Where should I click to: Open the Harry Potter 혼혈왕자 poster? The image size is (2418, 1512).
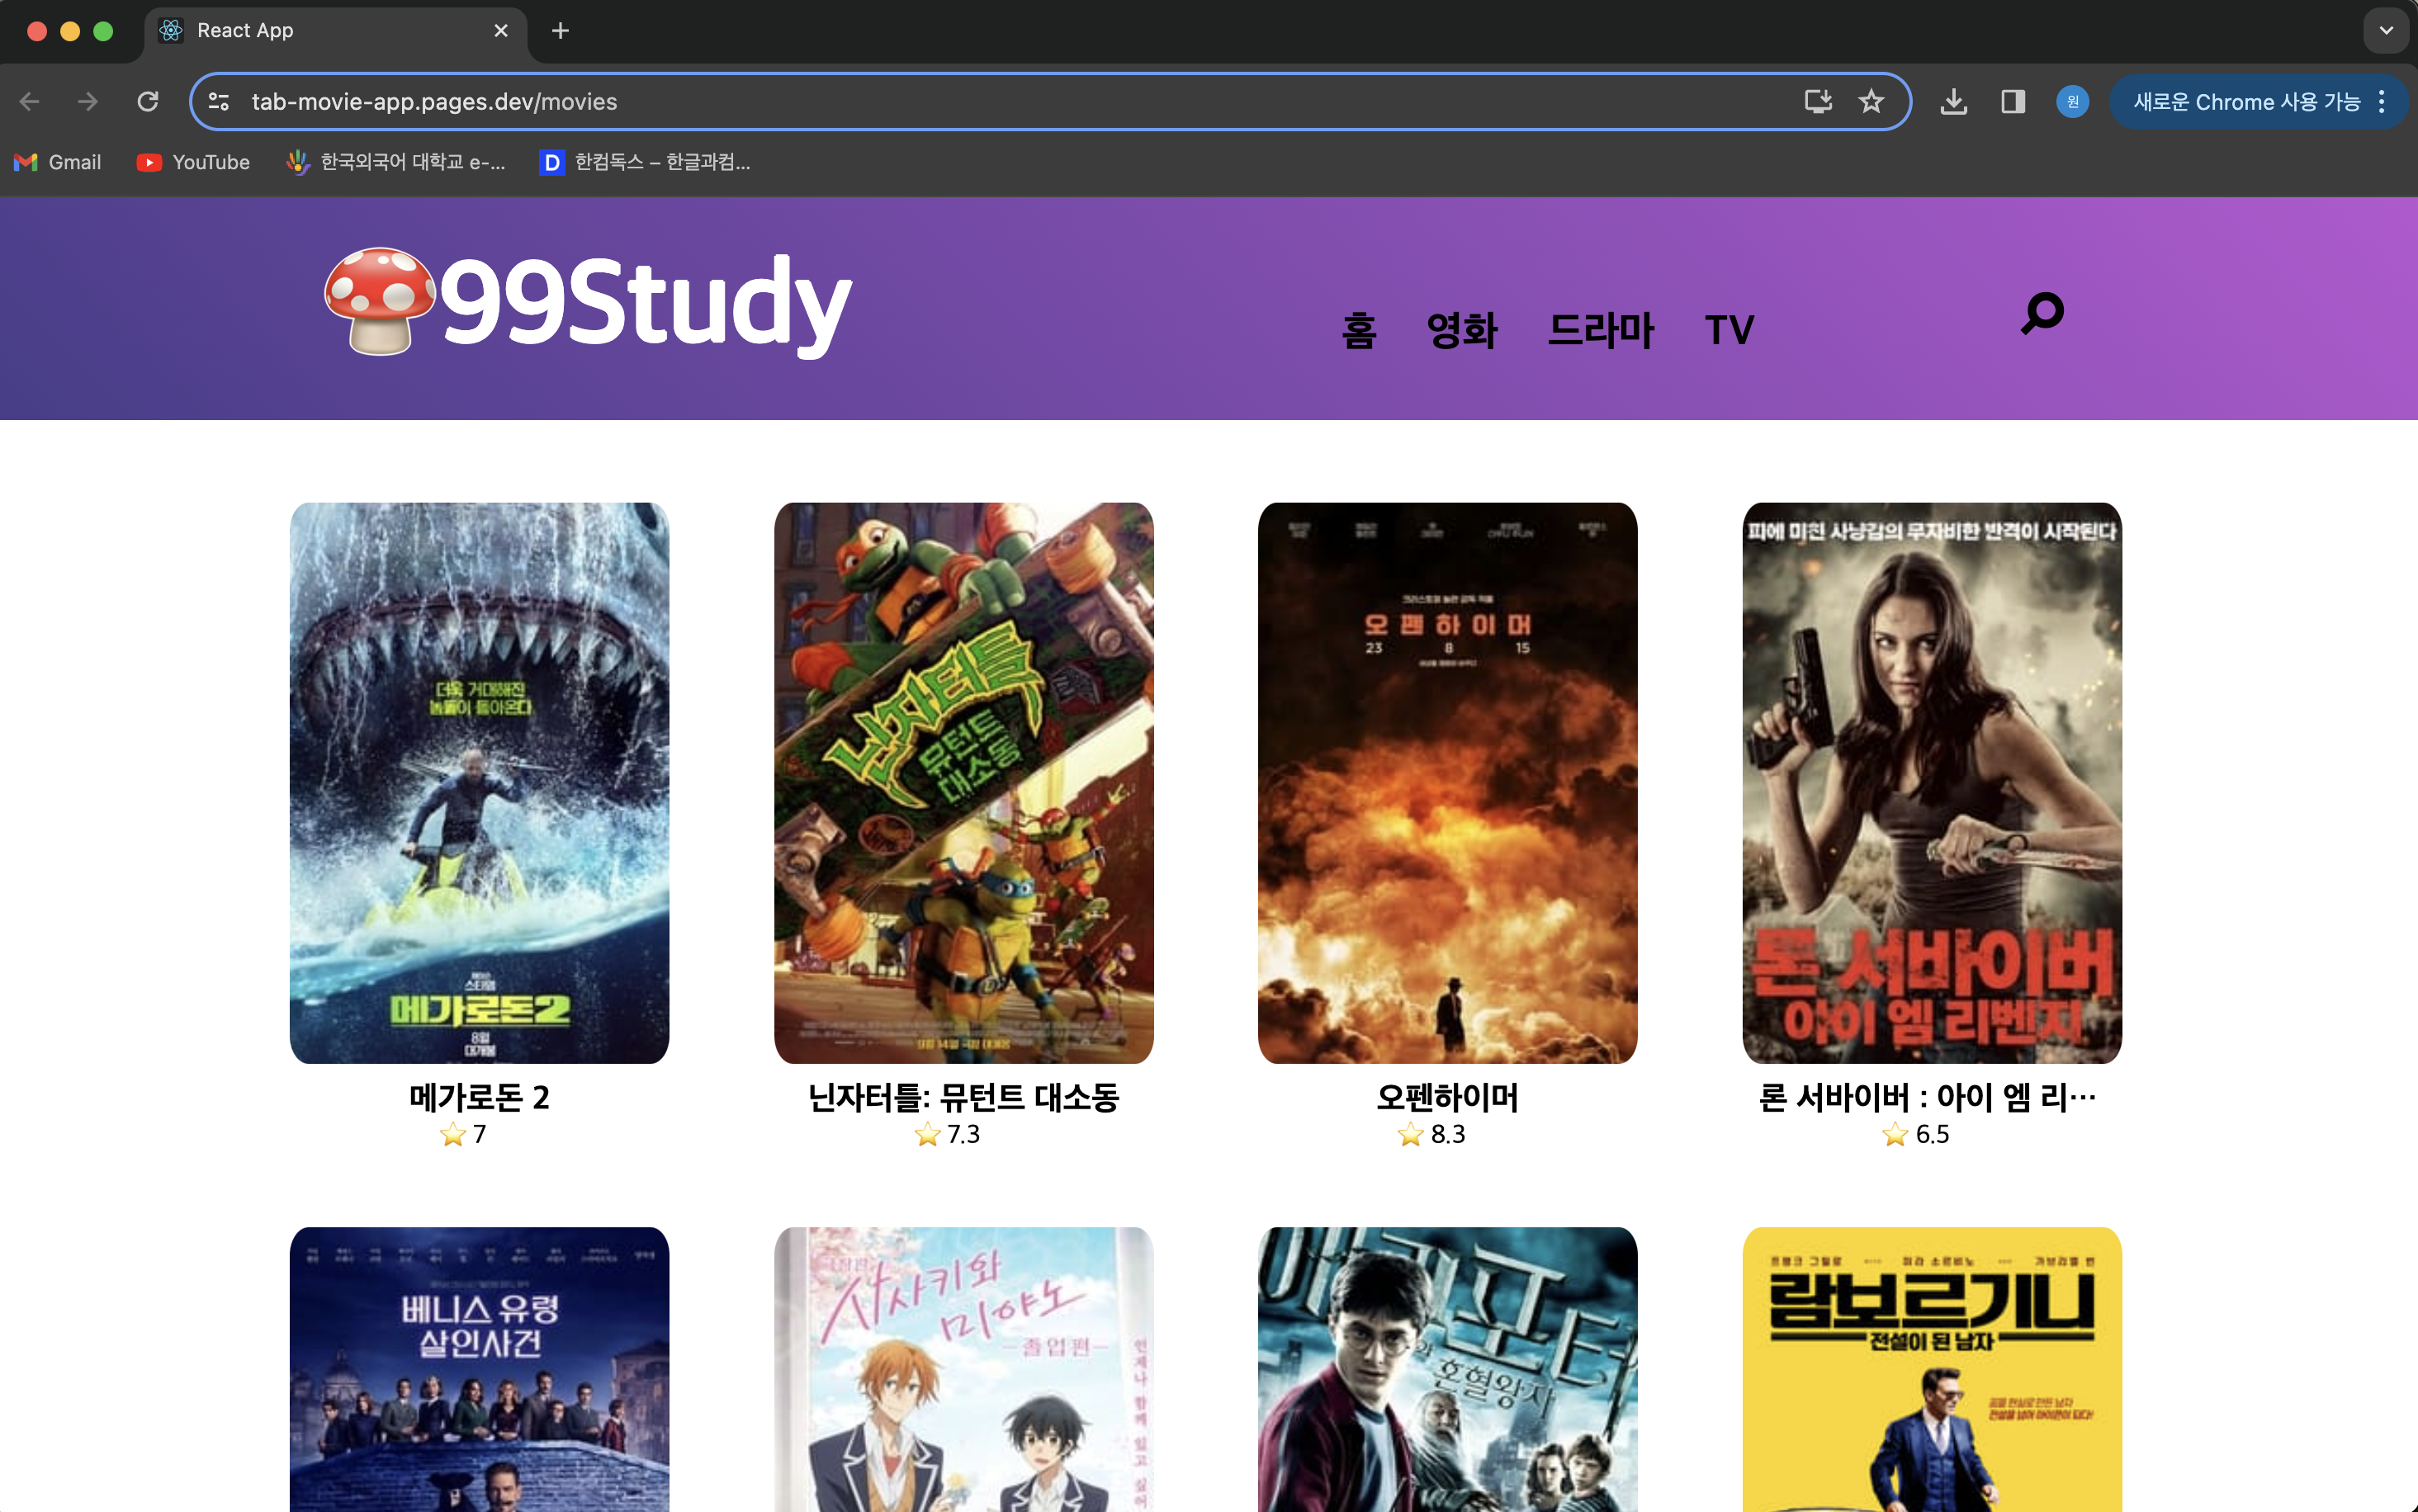tap(1447, 1369)
